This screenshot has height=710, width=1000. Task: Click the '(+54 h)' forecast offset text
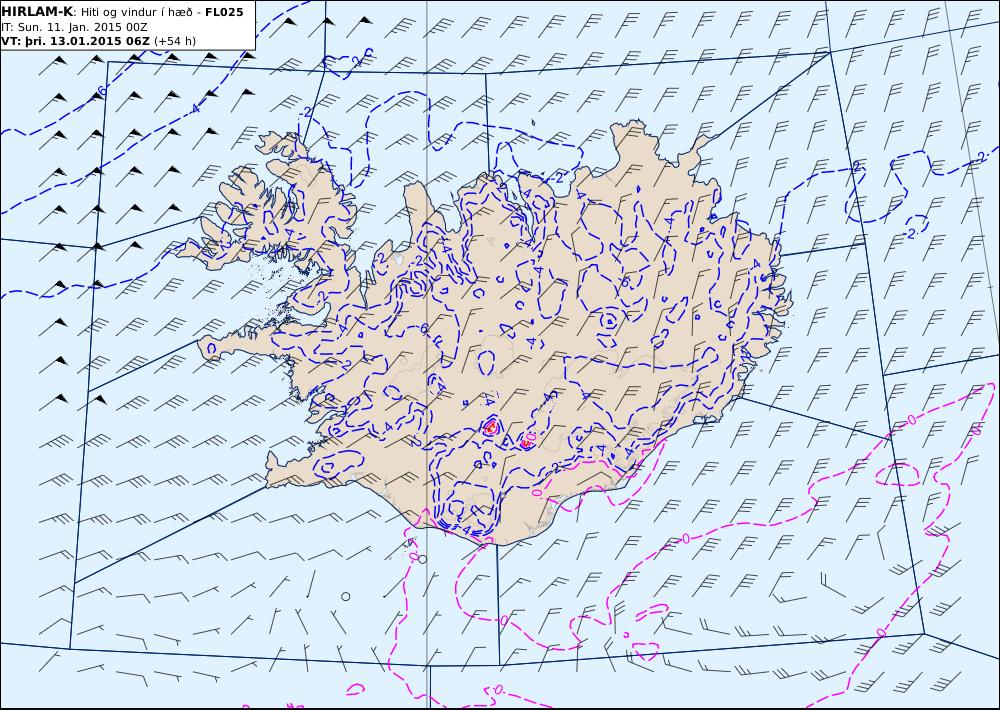coord(175,41)
